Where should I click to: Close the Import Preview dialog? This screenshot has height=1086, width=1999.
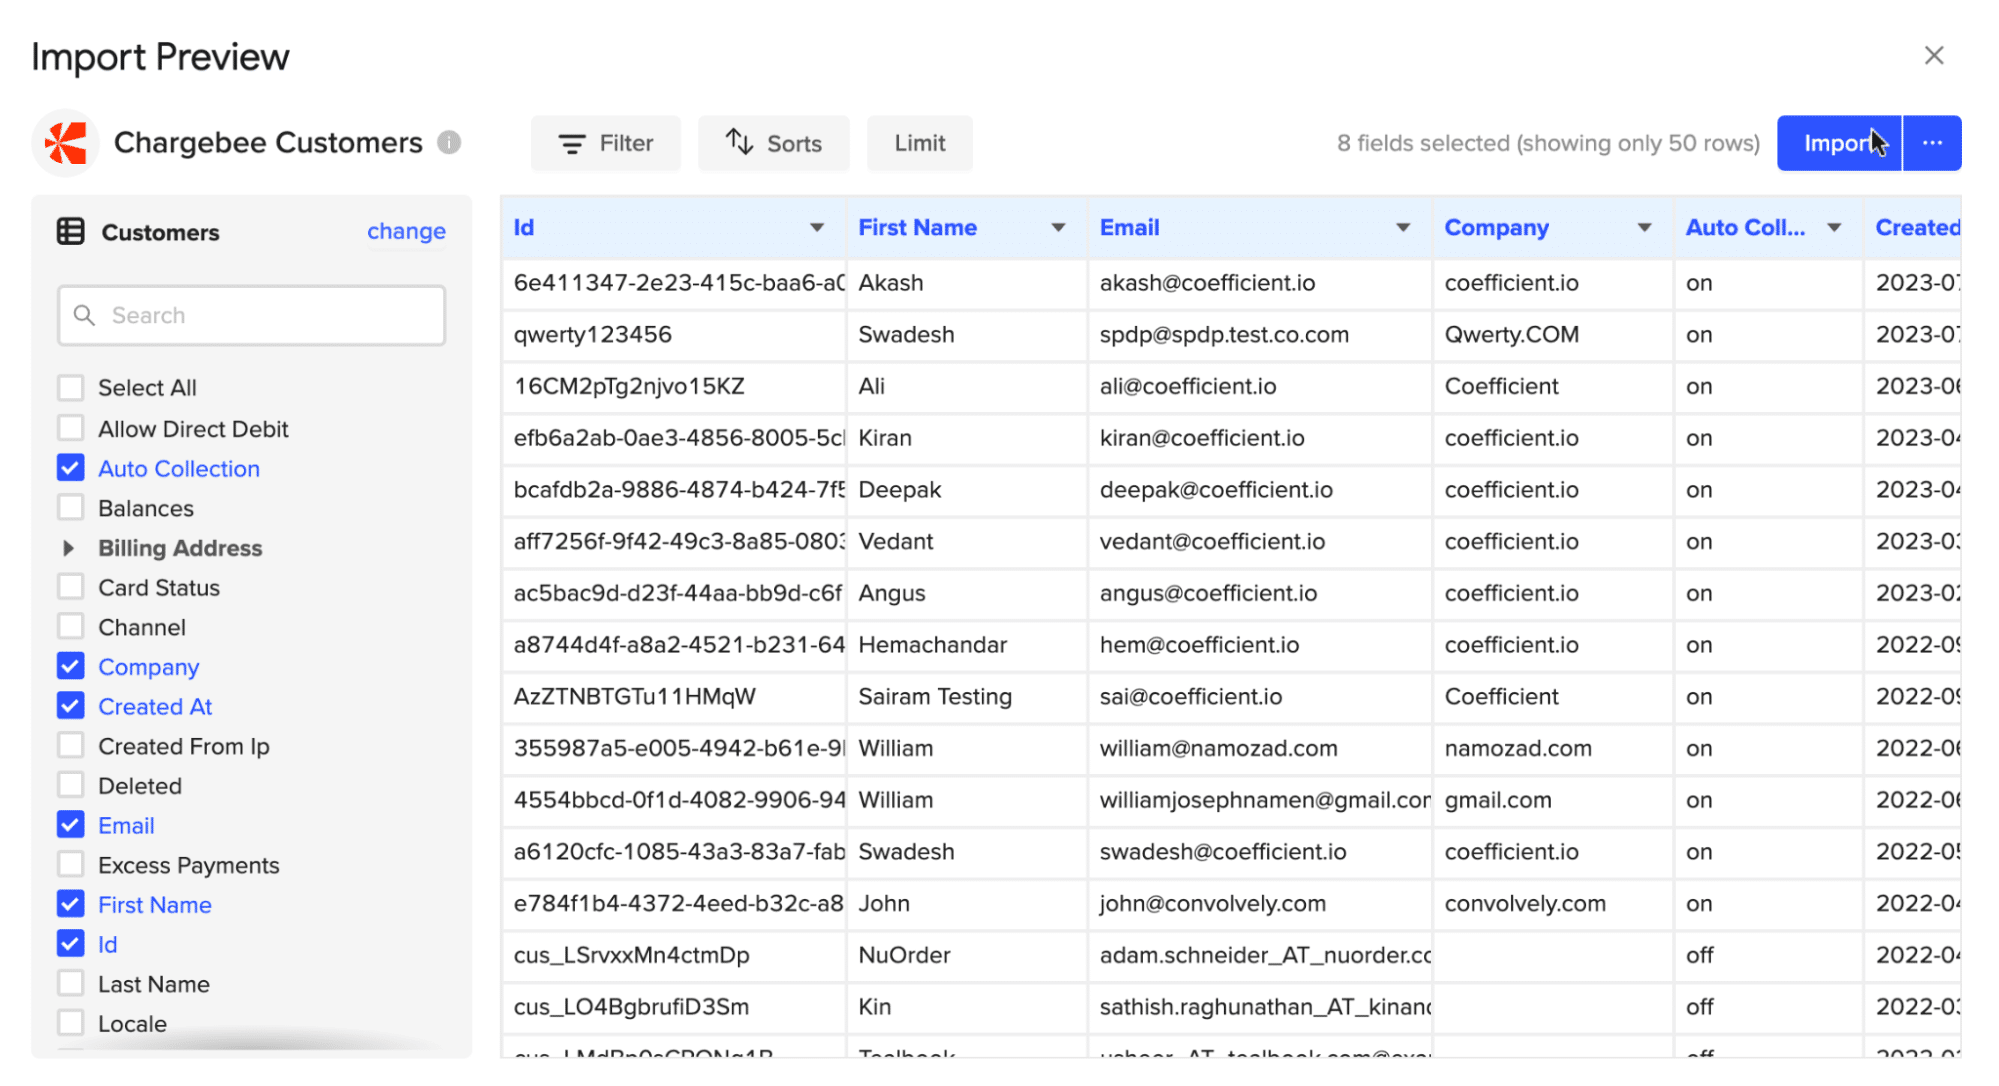1934,56
